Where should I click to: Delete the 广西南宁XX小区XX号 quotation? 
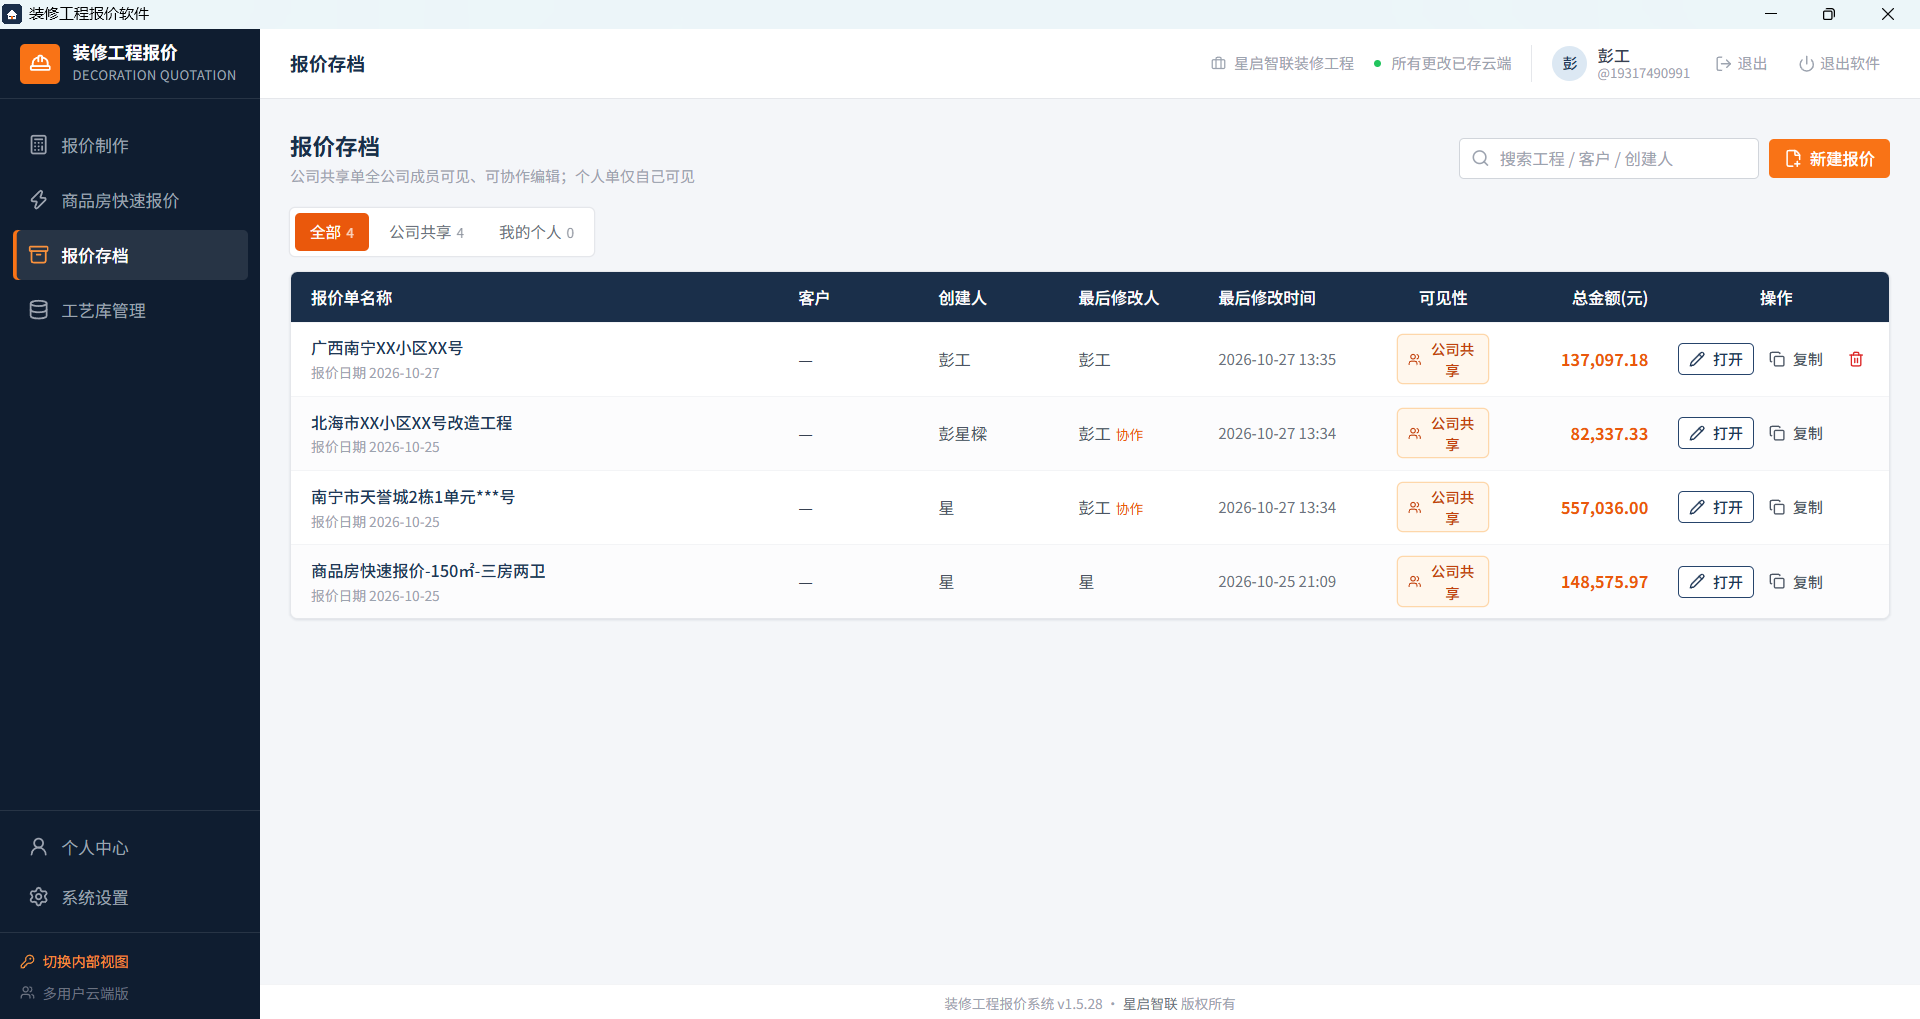[1856, 359]
